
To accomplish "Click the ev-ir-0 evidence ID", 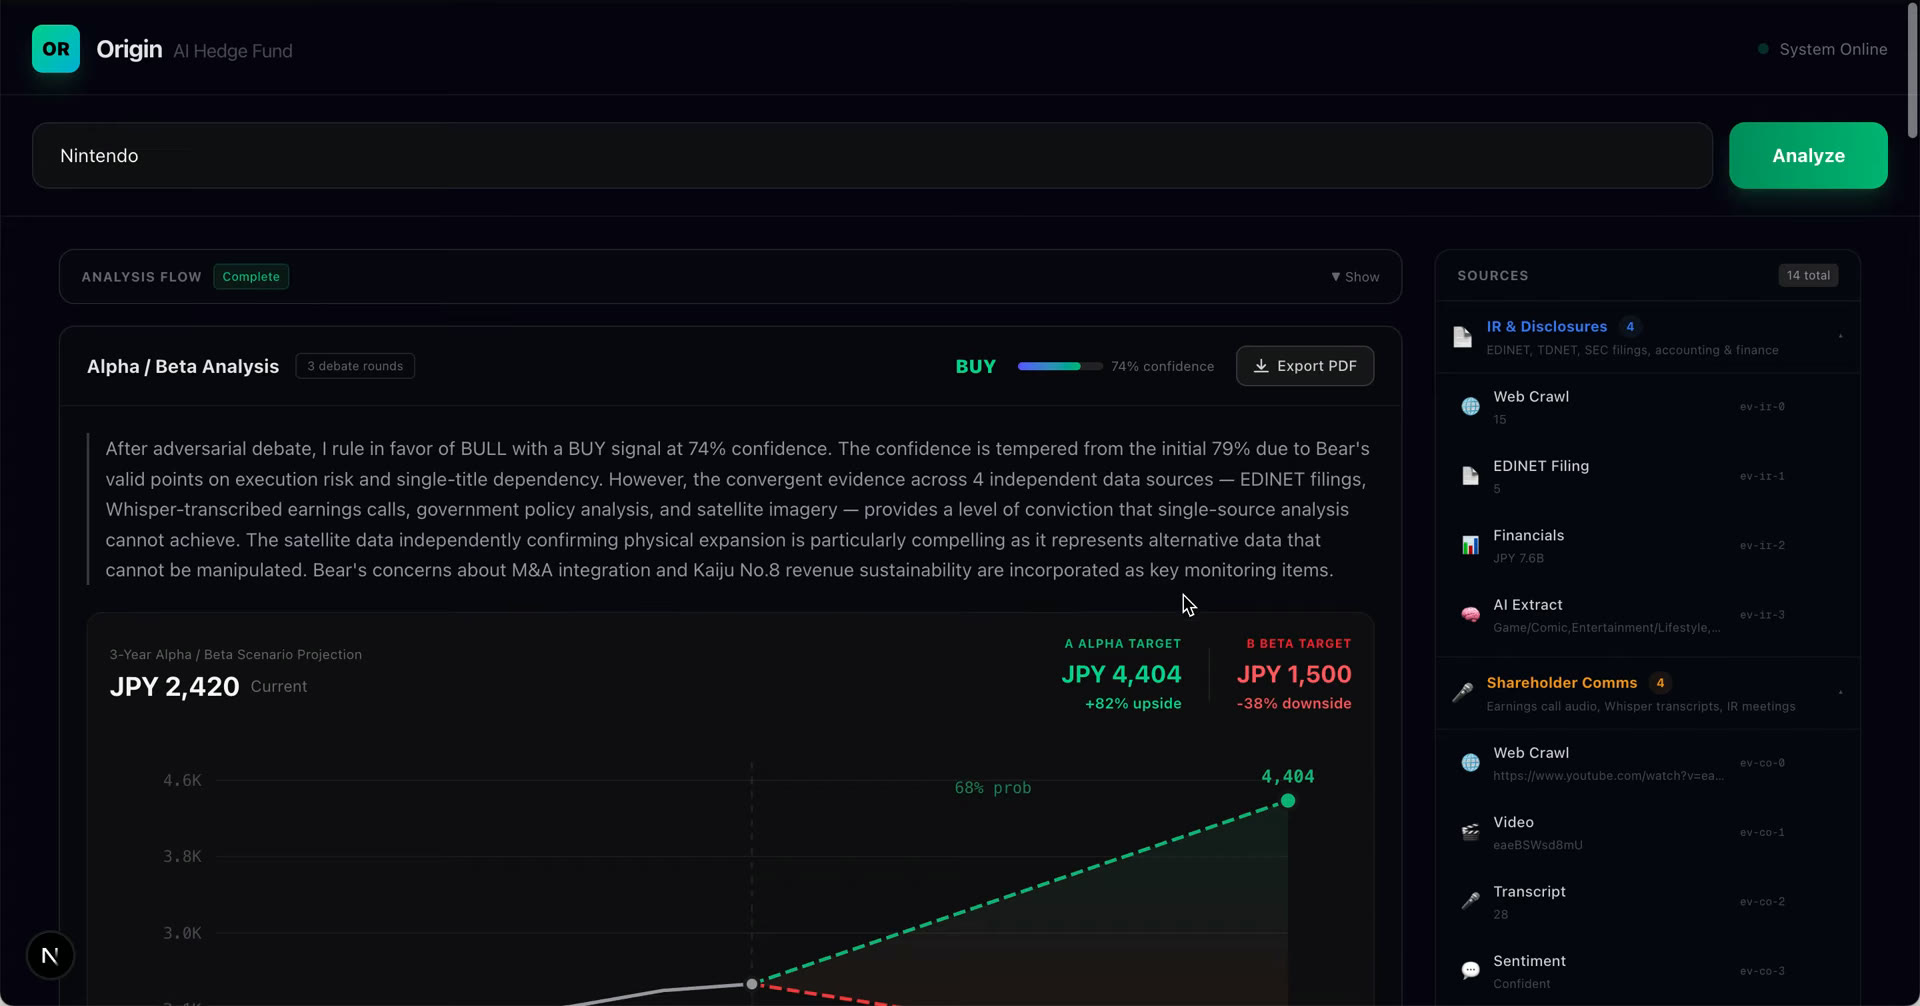I will [1762, 407].
